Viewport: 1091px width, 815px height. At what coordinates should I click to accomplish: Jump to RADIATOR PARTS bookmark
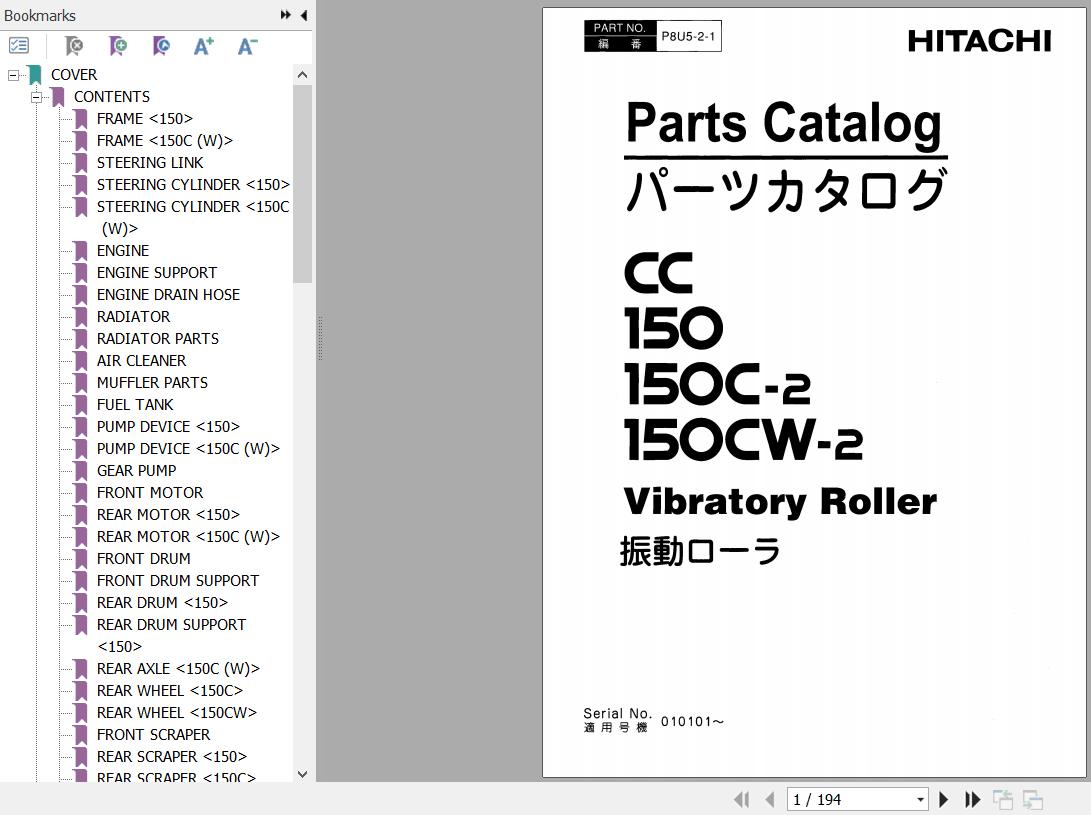pos(157,339)
